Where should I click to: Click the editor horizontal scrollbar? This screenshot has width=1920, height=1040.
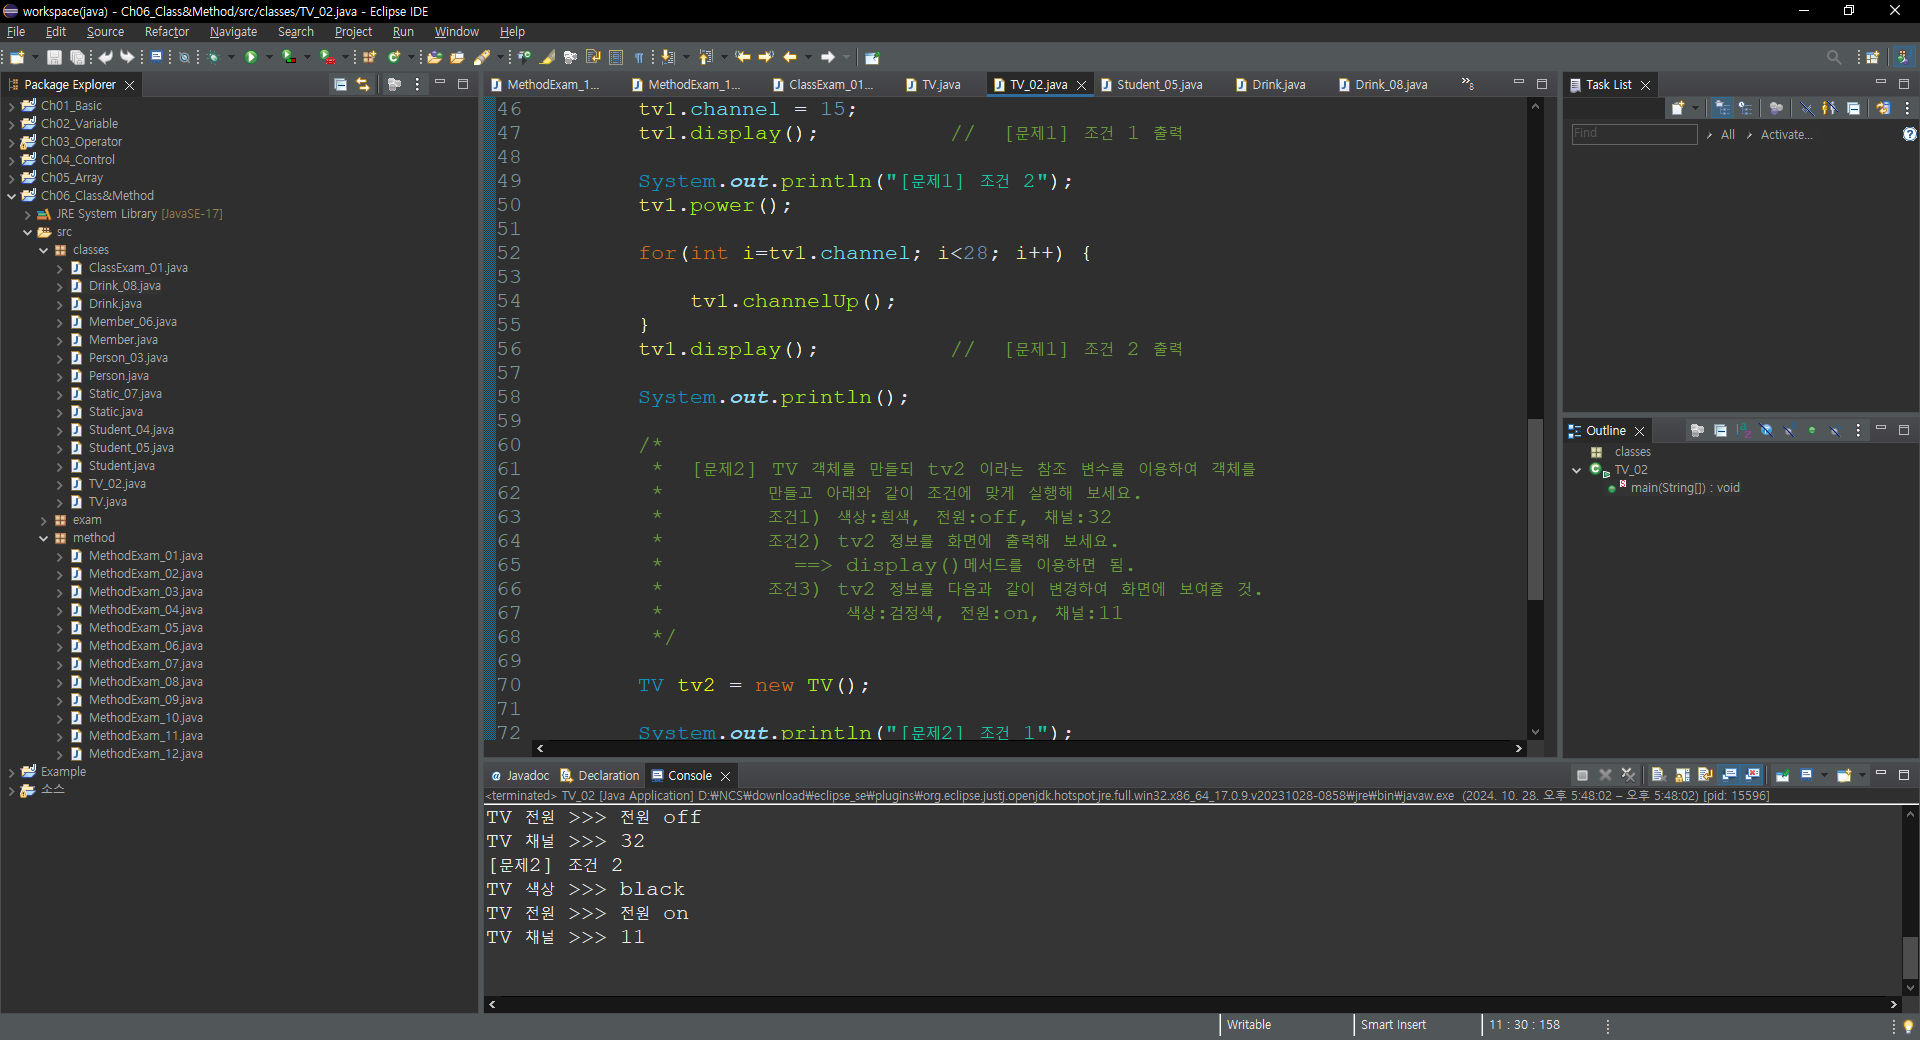(1029, 748)
